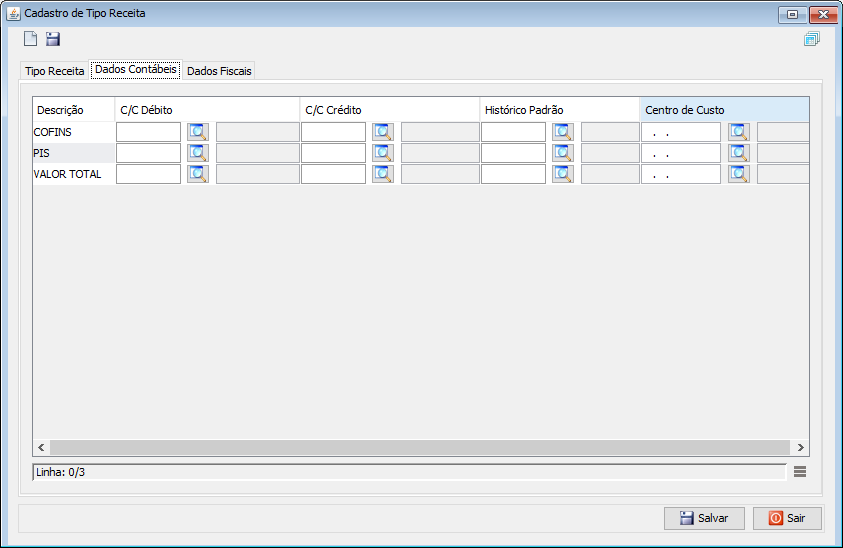Click the Salvar button
This screenshot has height=548, width=843.
click(704, 518)
